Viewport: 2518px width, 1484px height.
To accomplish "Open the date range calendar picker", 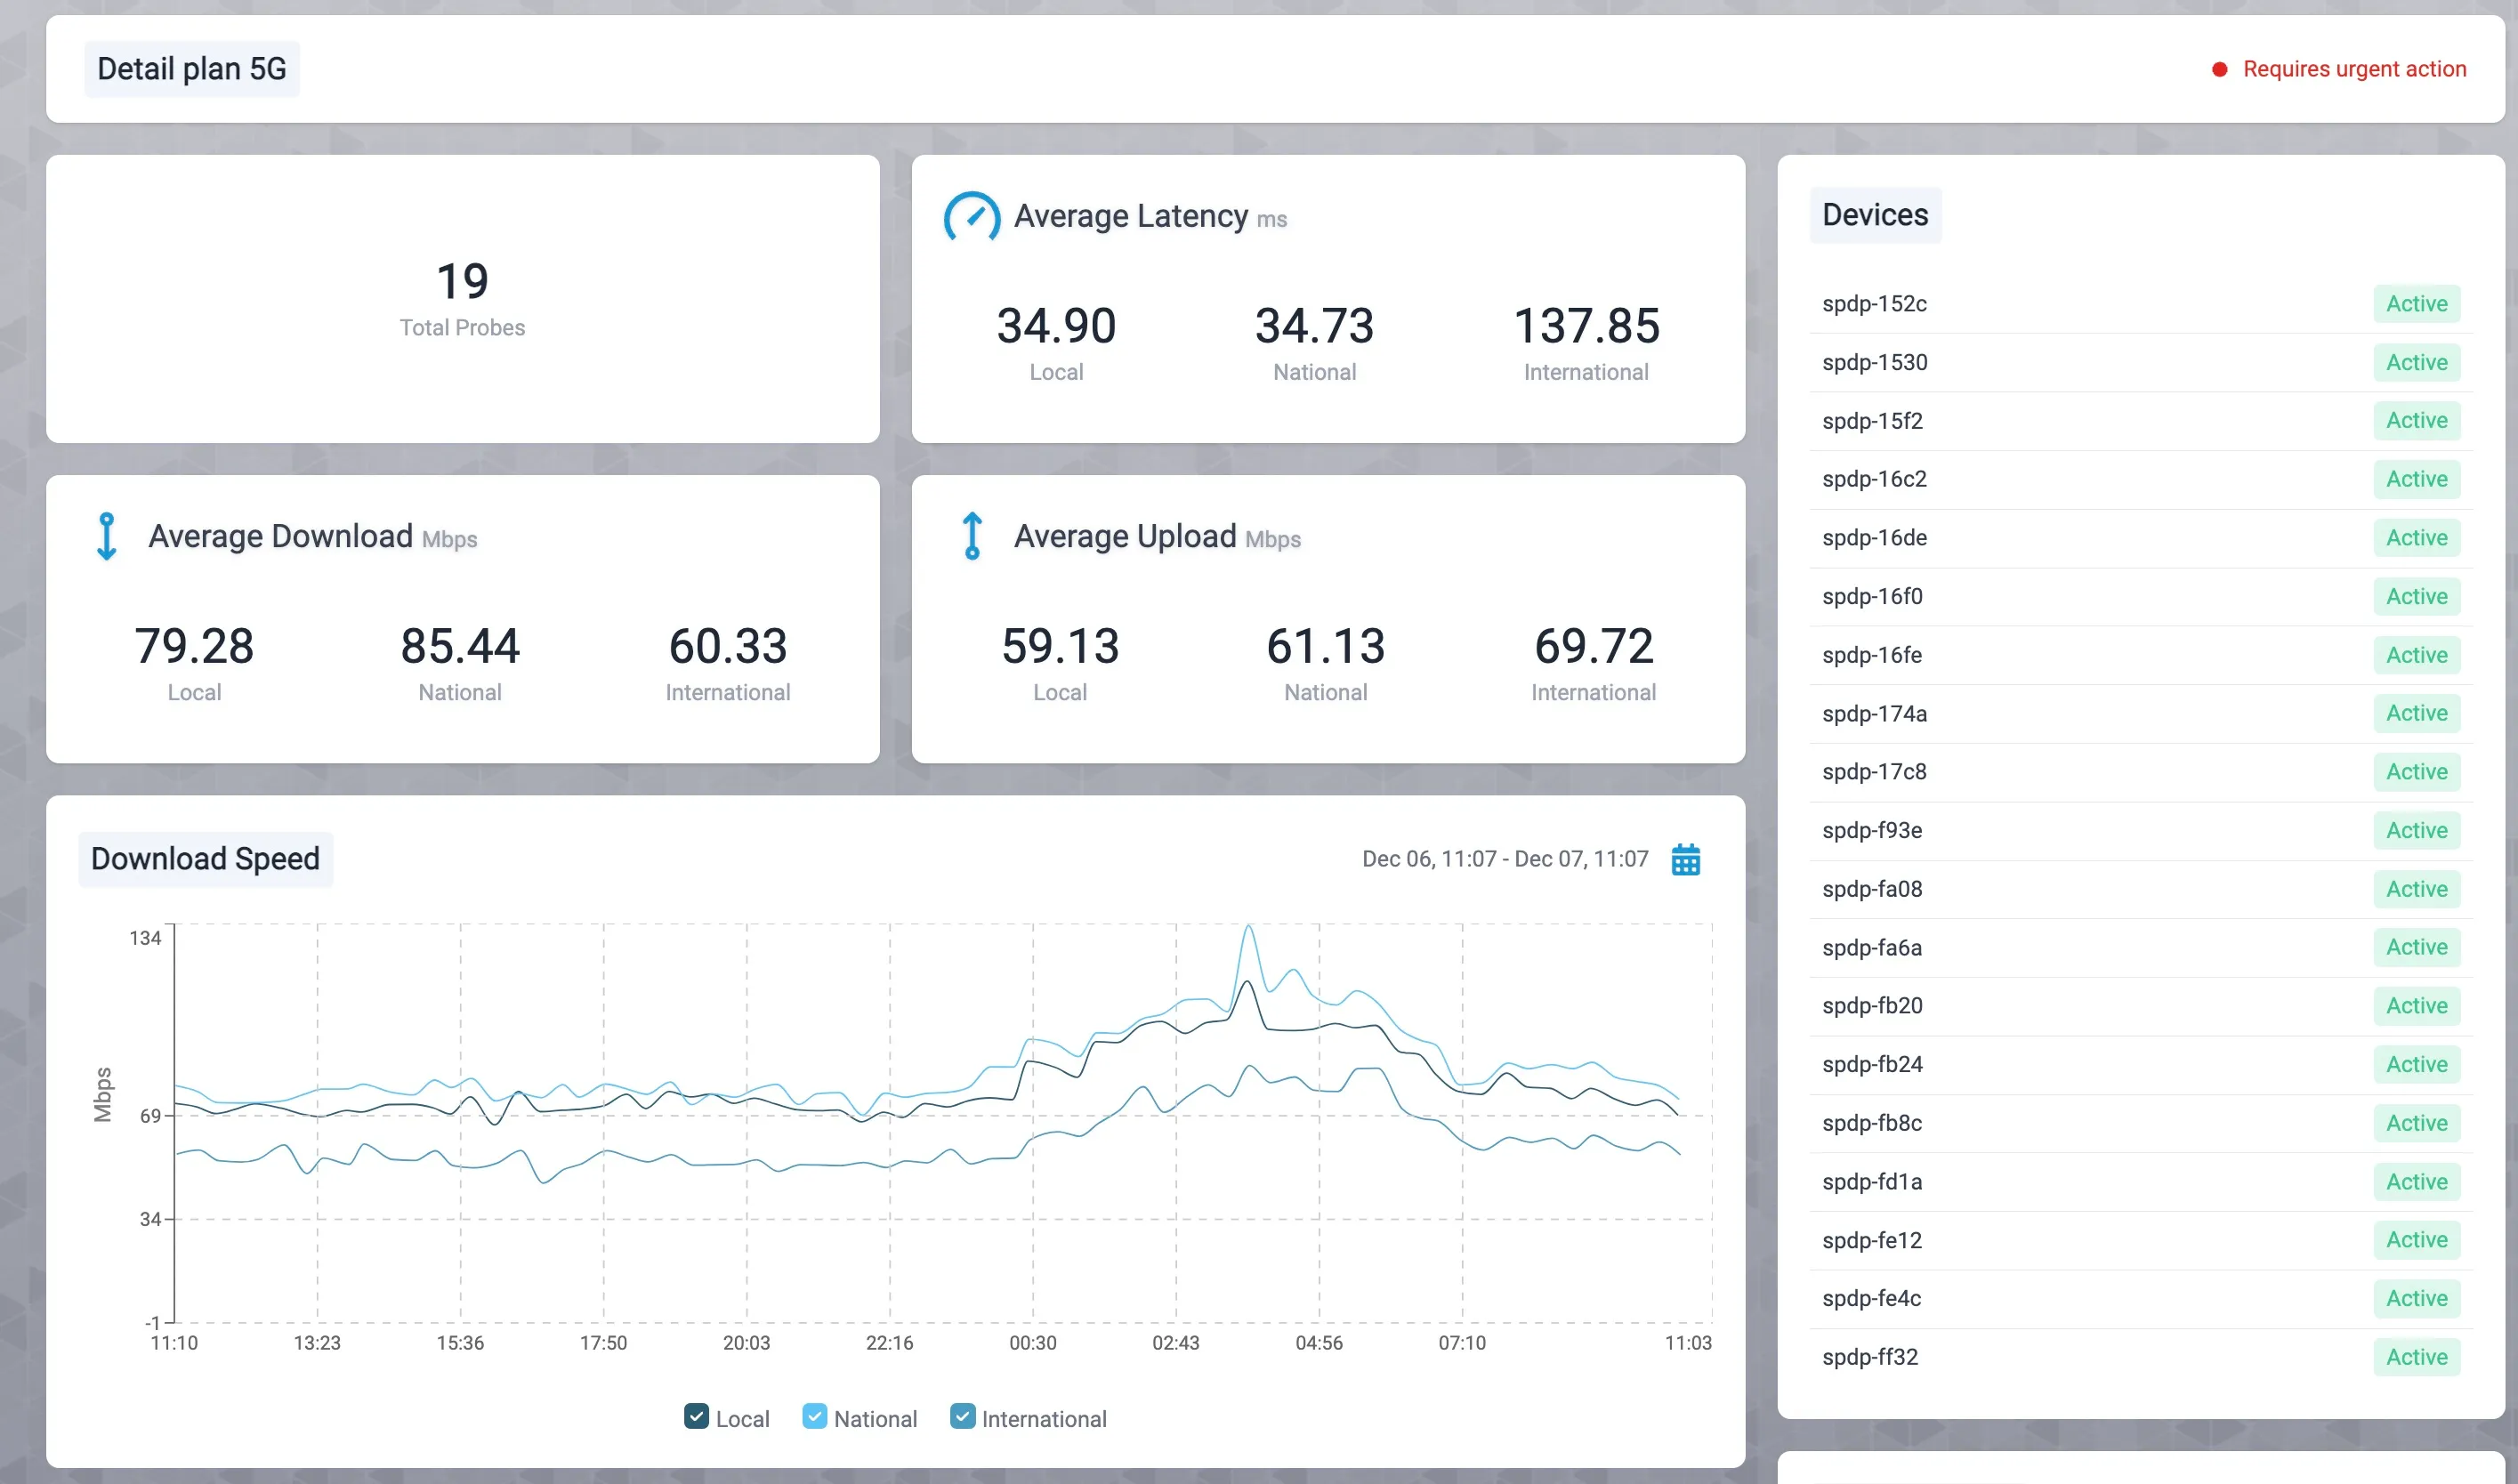I will (1686, 859).
